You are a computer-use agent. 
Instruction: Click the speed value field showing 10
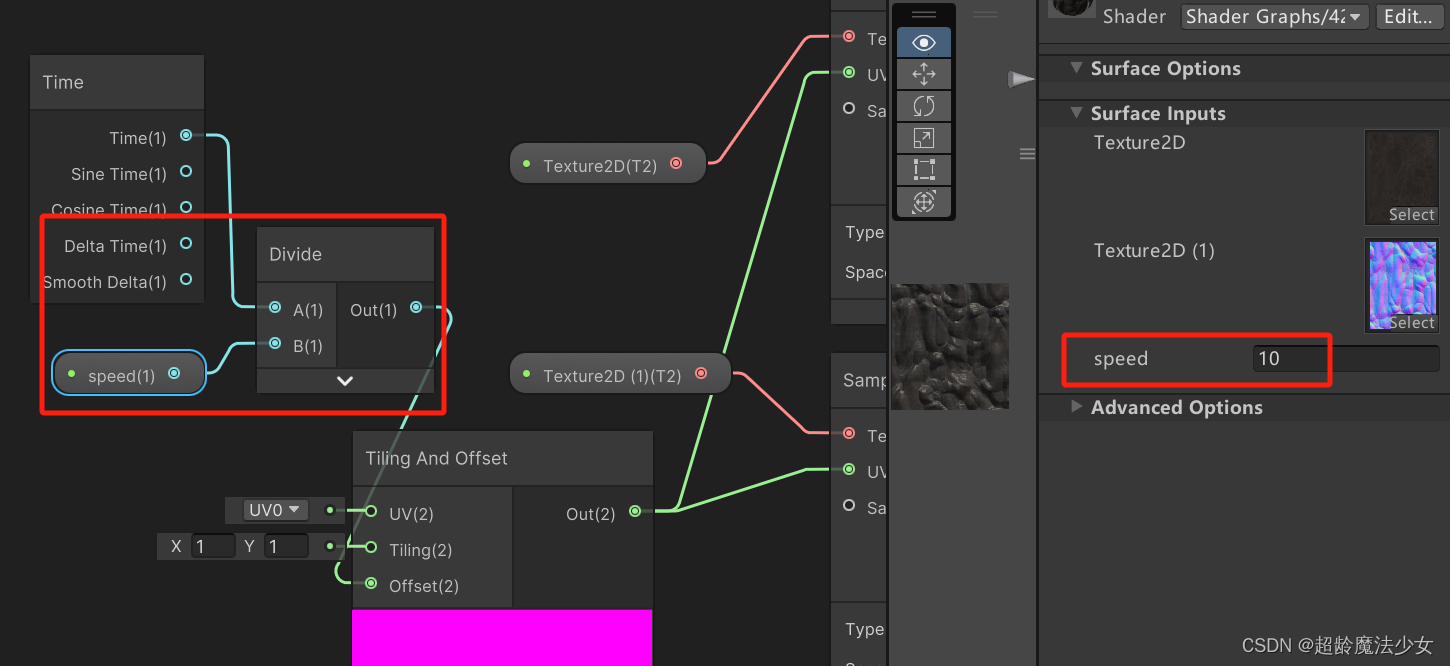click(x=1289, y=358)
